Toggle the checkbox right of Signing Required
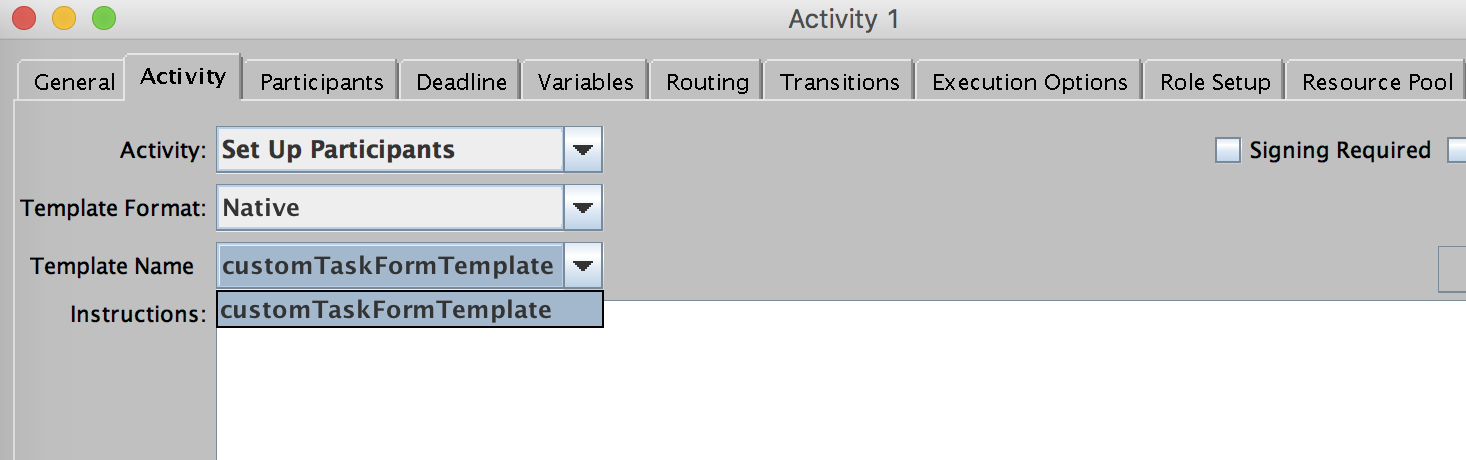Image resolution: width=1466 pixels, height=460 pixels. [1457, 150]
